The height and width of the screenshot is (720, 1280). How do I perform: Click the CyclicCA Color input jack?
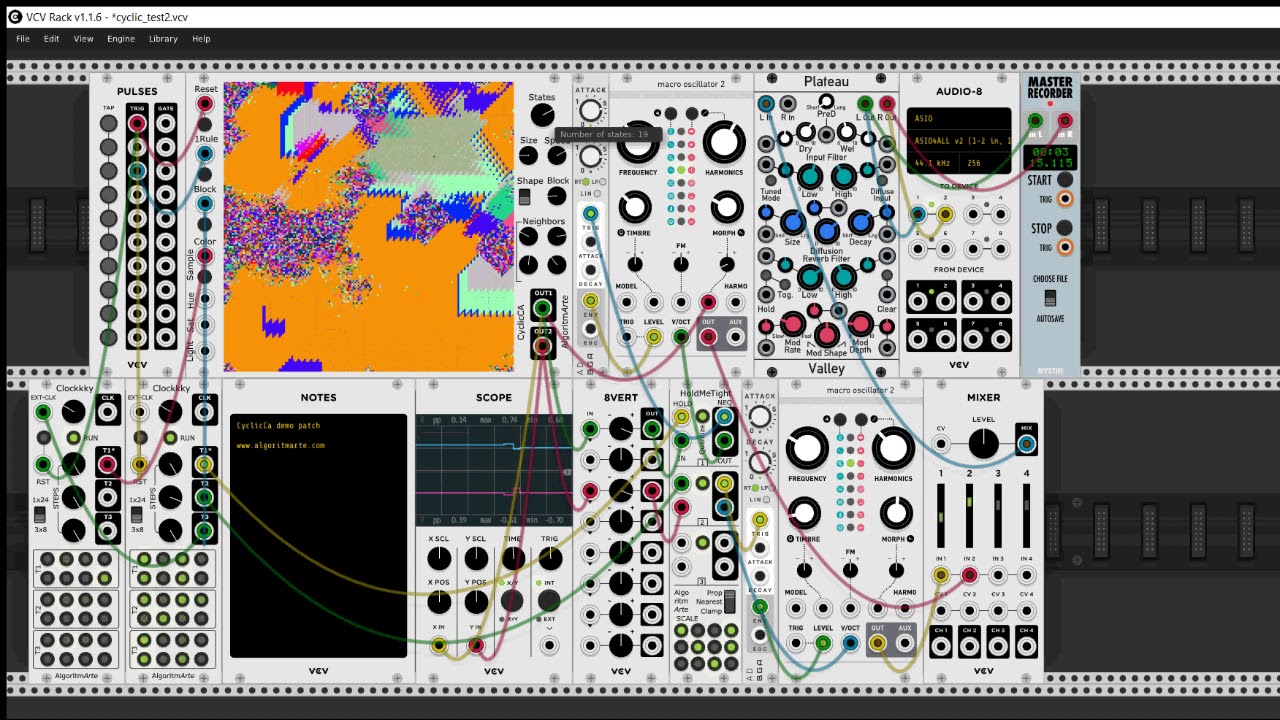(205, 256)
